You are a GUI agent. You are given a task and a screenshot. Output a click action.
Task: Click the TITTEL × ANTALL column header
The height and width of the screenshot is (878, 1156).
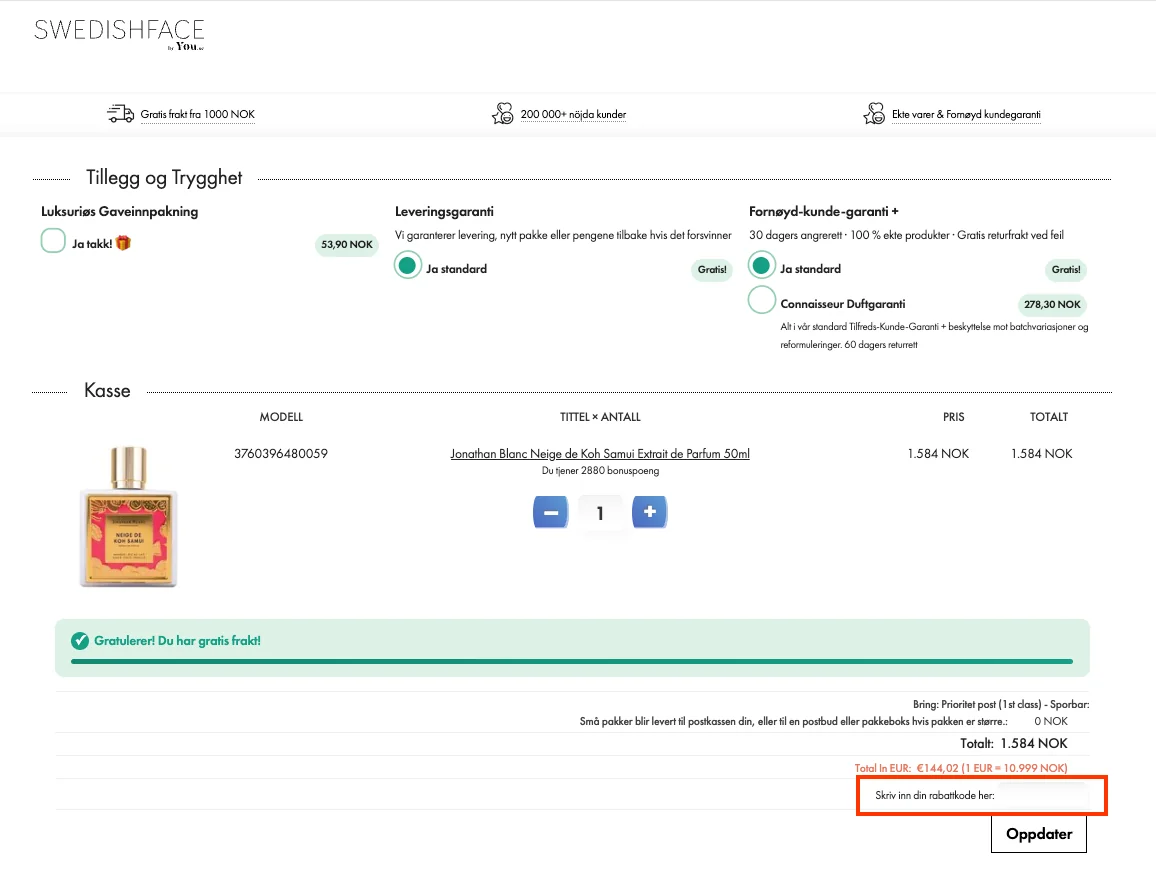tap(600, 417)
